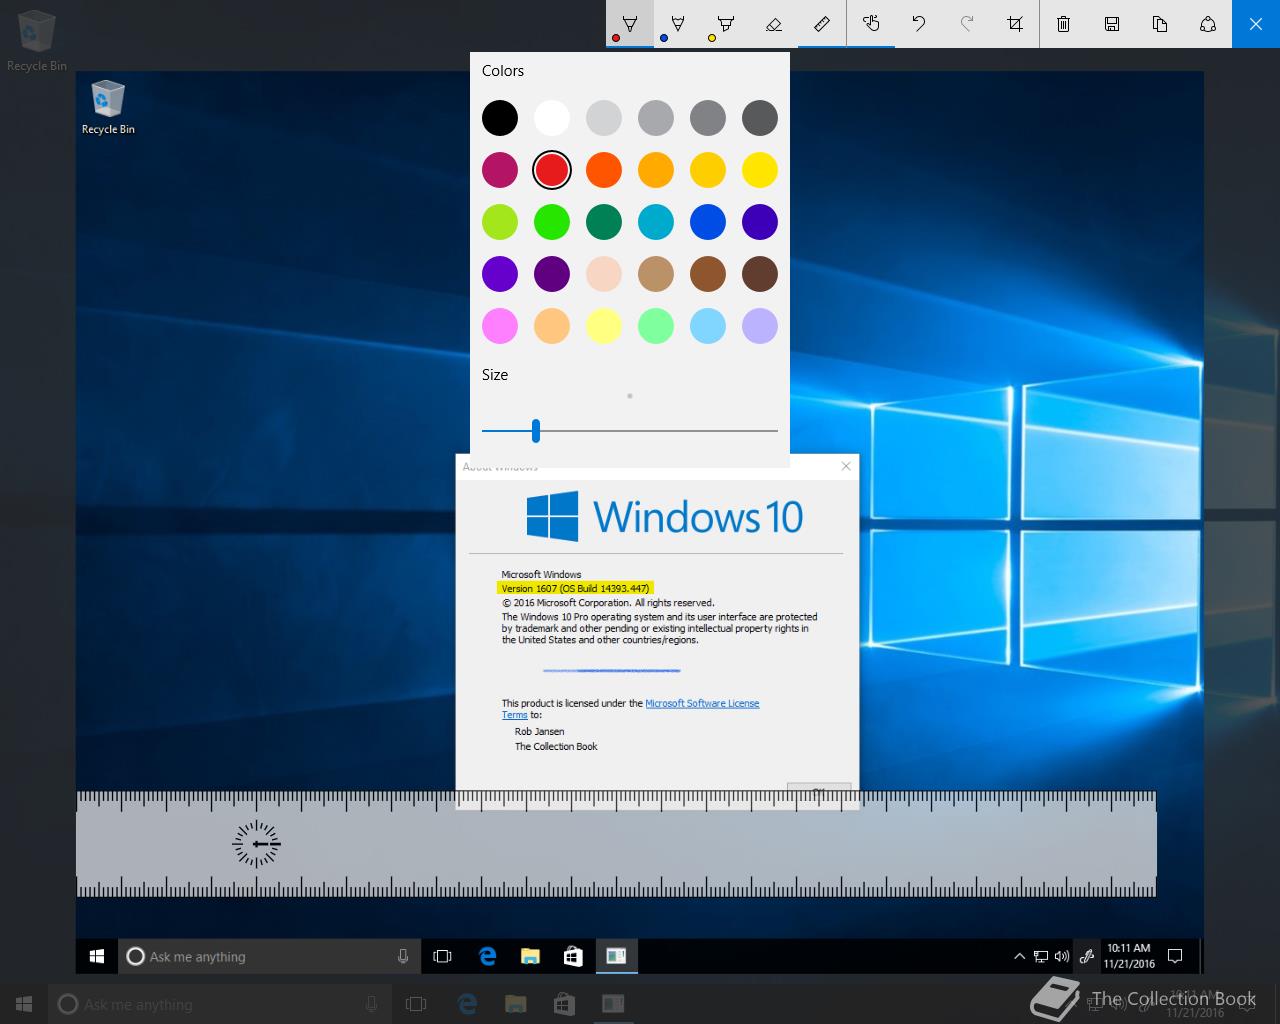Save the sketch with the floppy disk icon

pos(1112,24)
